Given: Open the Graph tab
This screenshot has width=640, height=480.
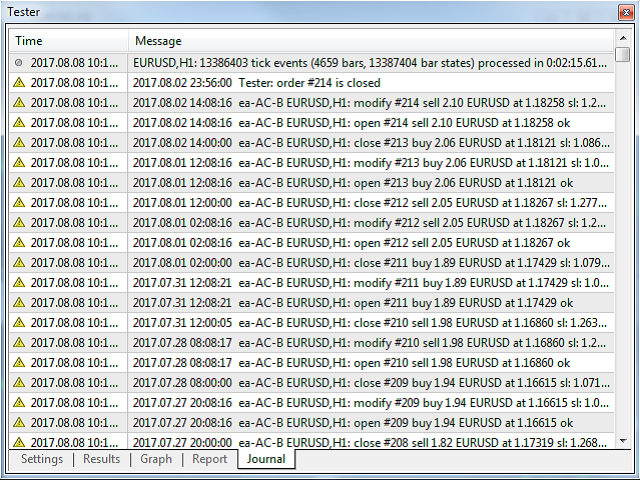Looking at the screenshot, I should [156, 459].
